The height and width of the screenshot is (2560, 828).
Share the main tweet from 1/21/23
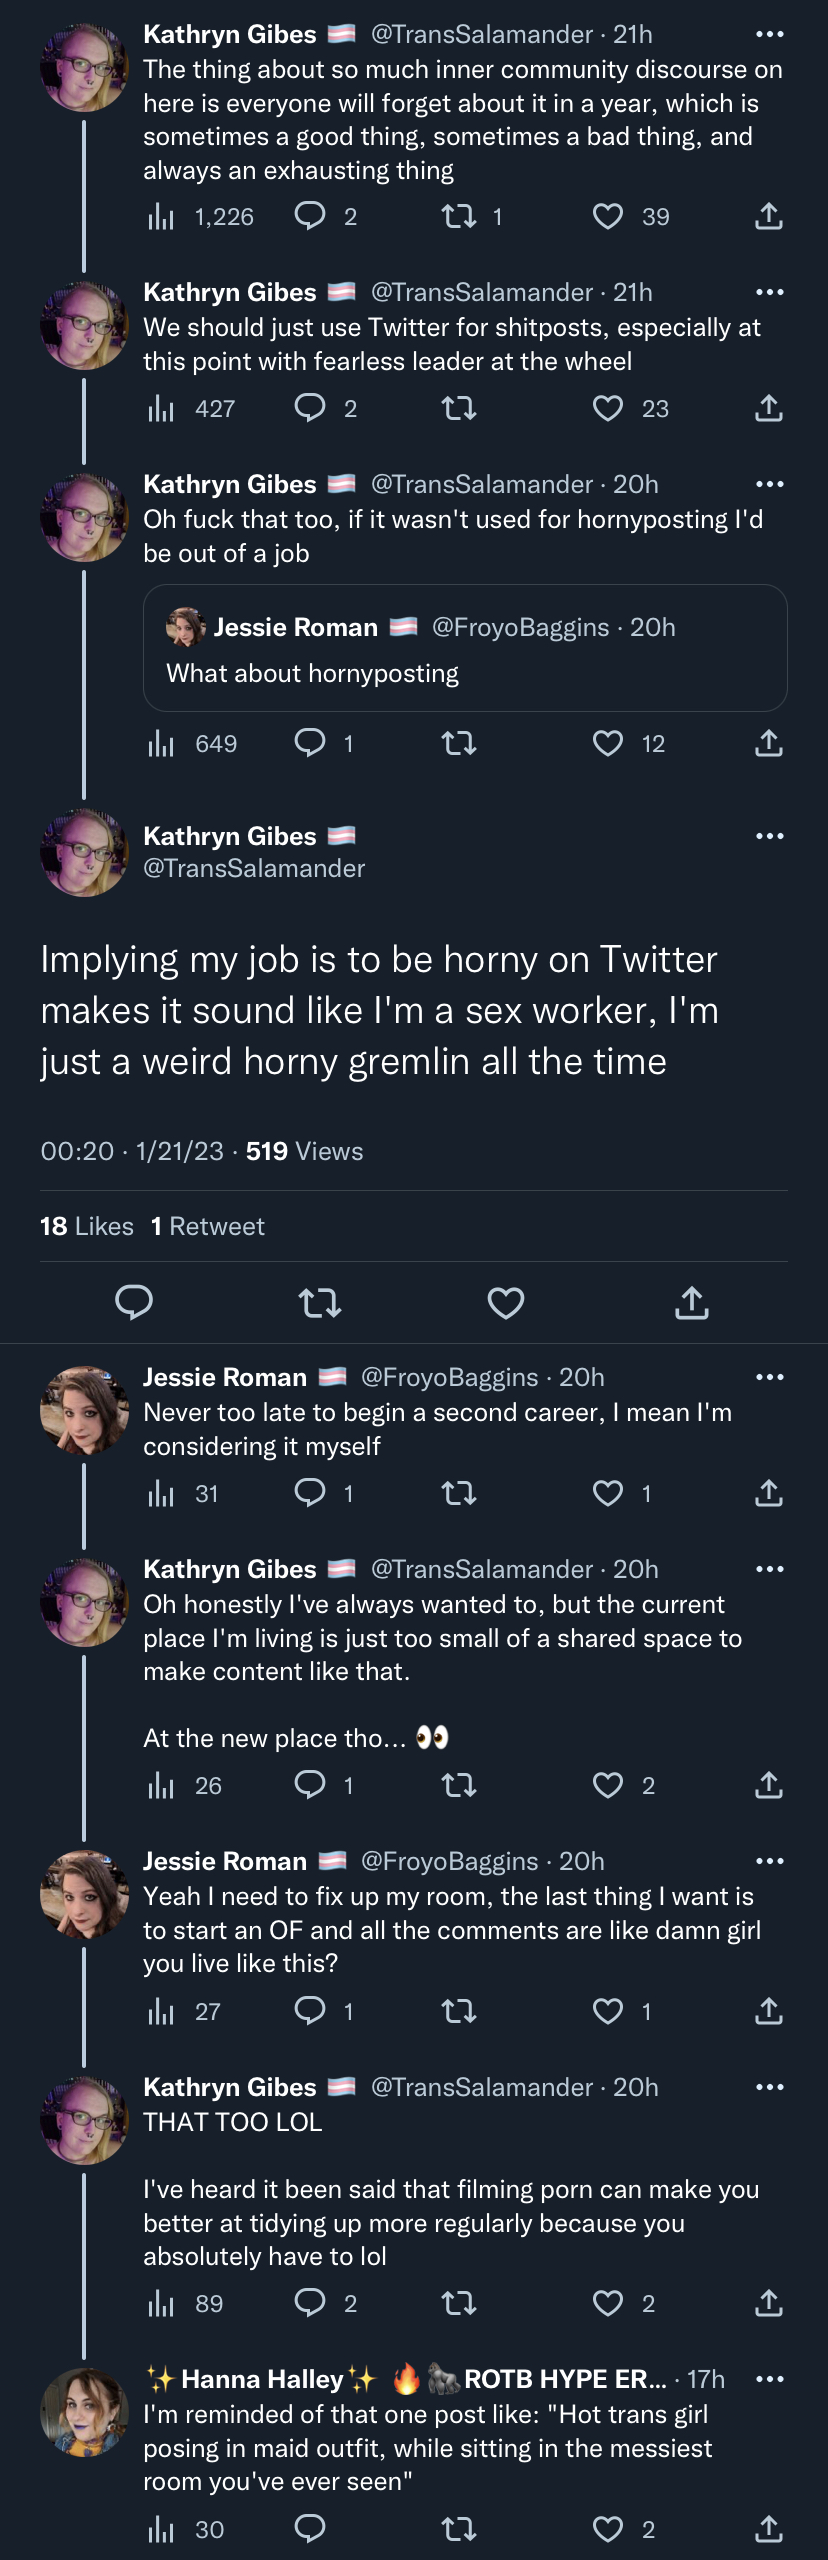pyautogui.click(x=692, y=1303)
